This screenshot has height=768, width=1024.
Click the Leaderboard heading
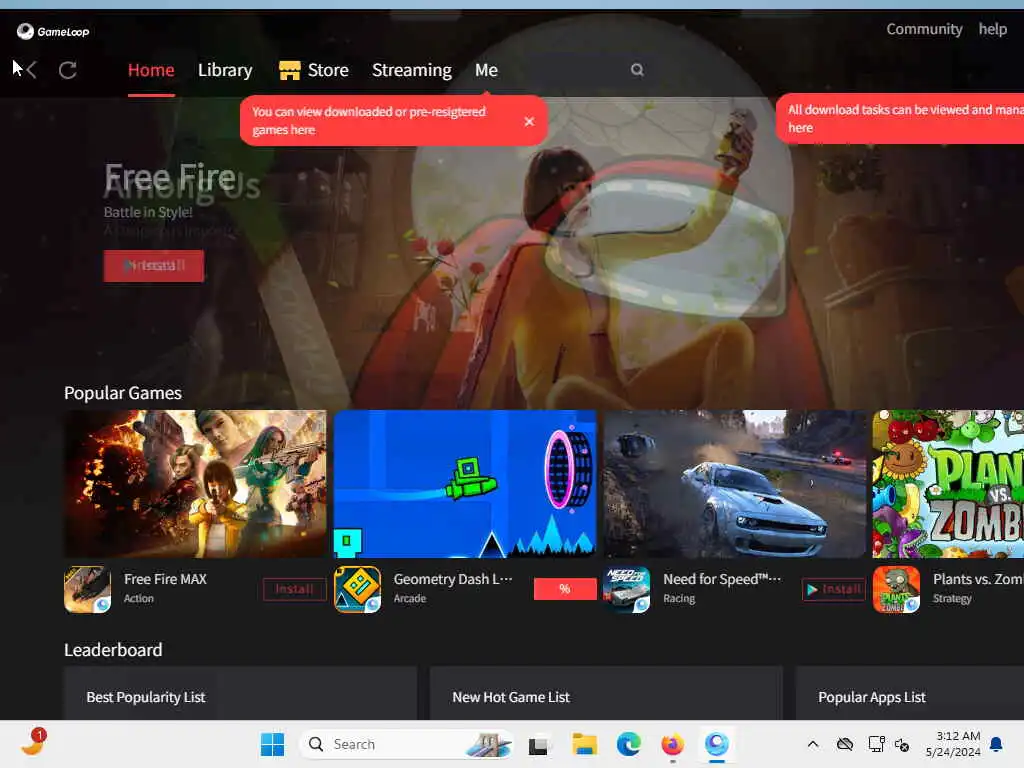113,650
